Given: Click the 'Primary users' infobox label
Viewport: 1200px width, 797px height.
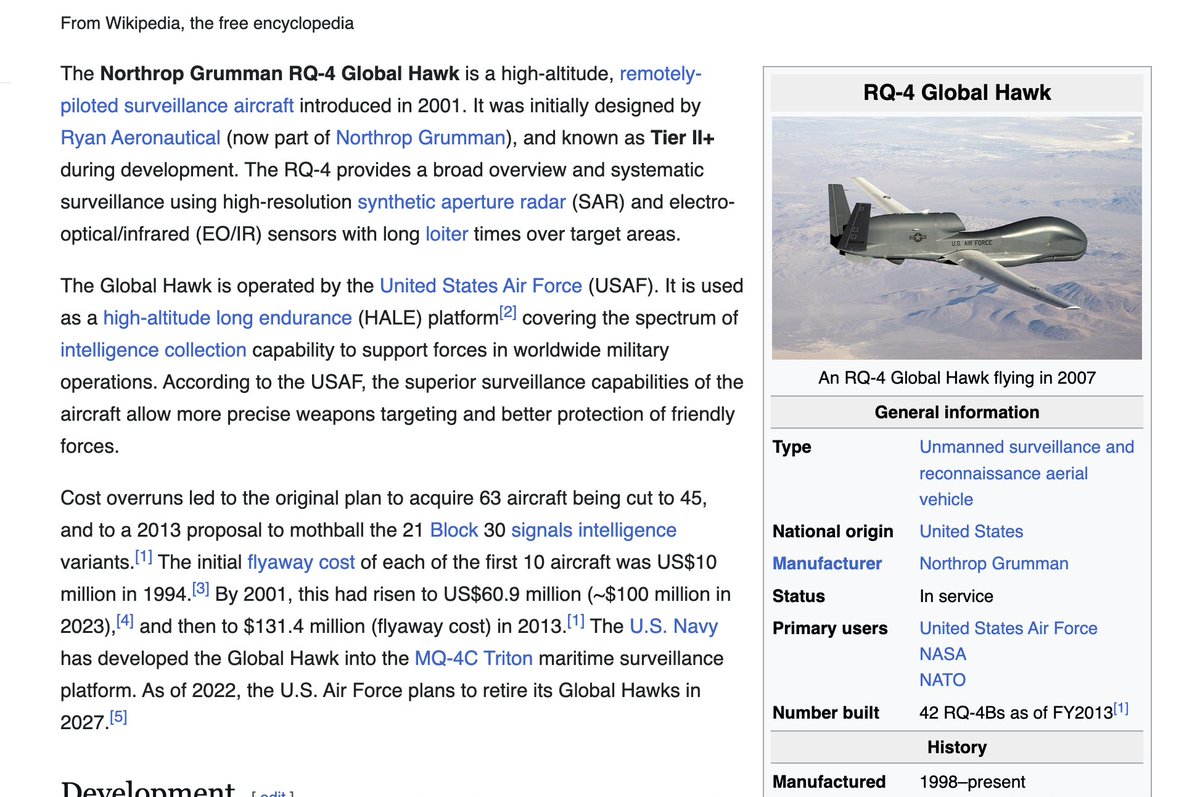Looking at the screenshot, I should (x=830, y=628).
